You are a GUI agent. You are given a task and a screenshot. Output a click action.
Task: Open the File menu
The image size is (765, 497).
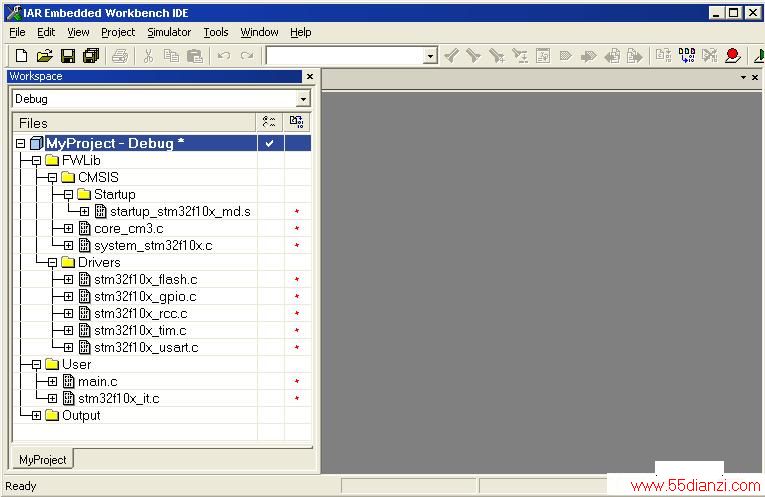click(x=18, y=32)
